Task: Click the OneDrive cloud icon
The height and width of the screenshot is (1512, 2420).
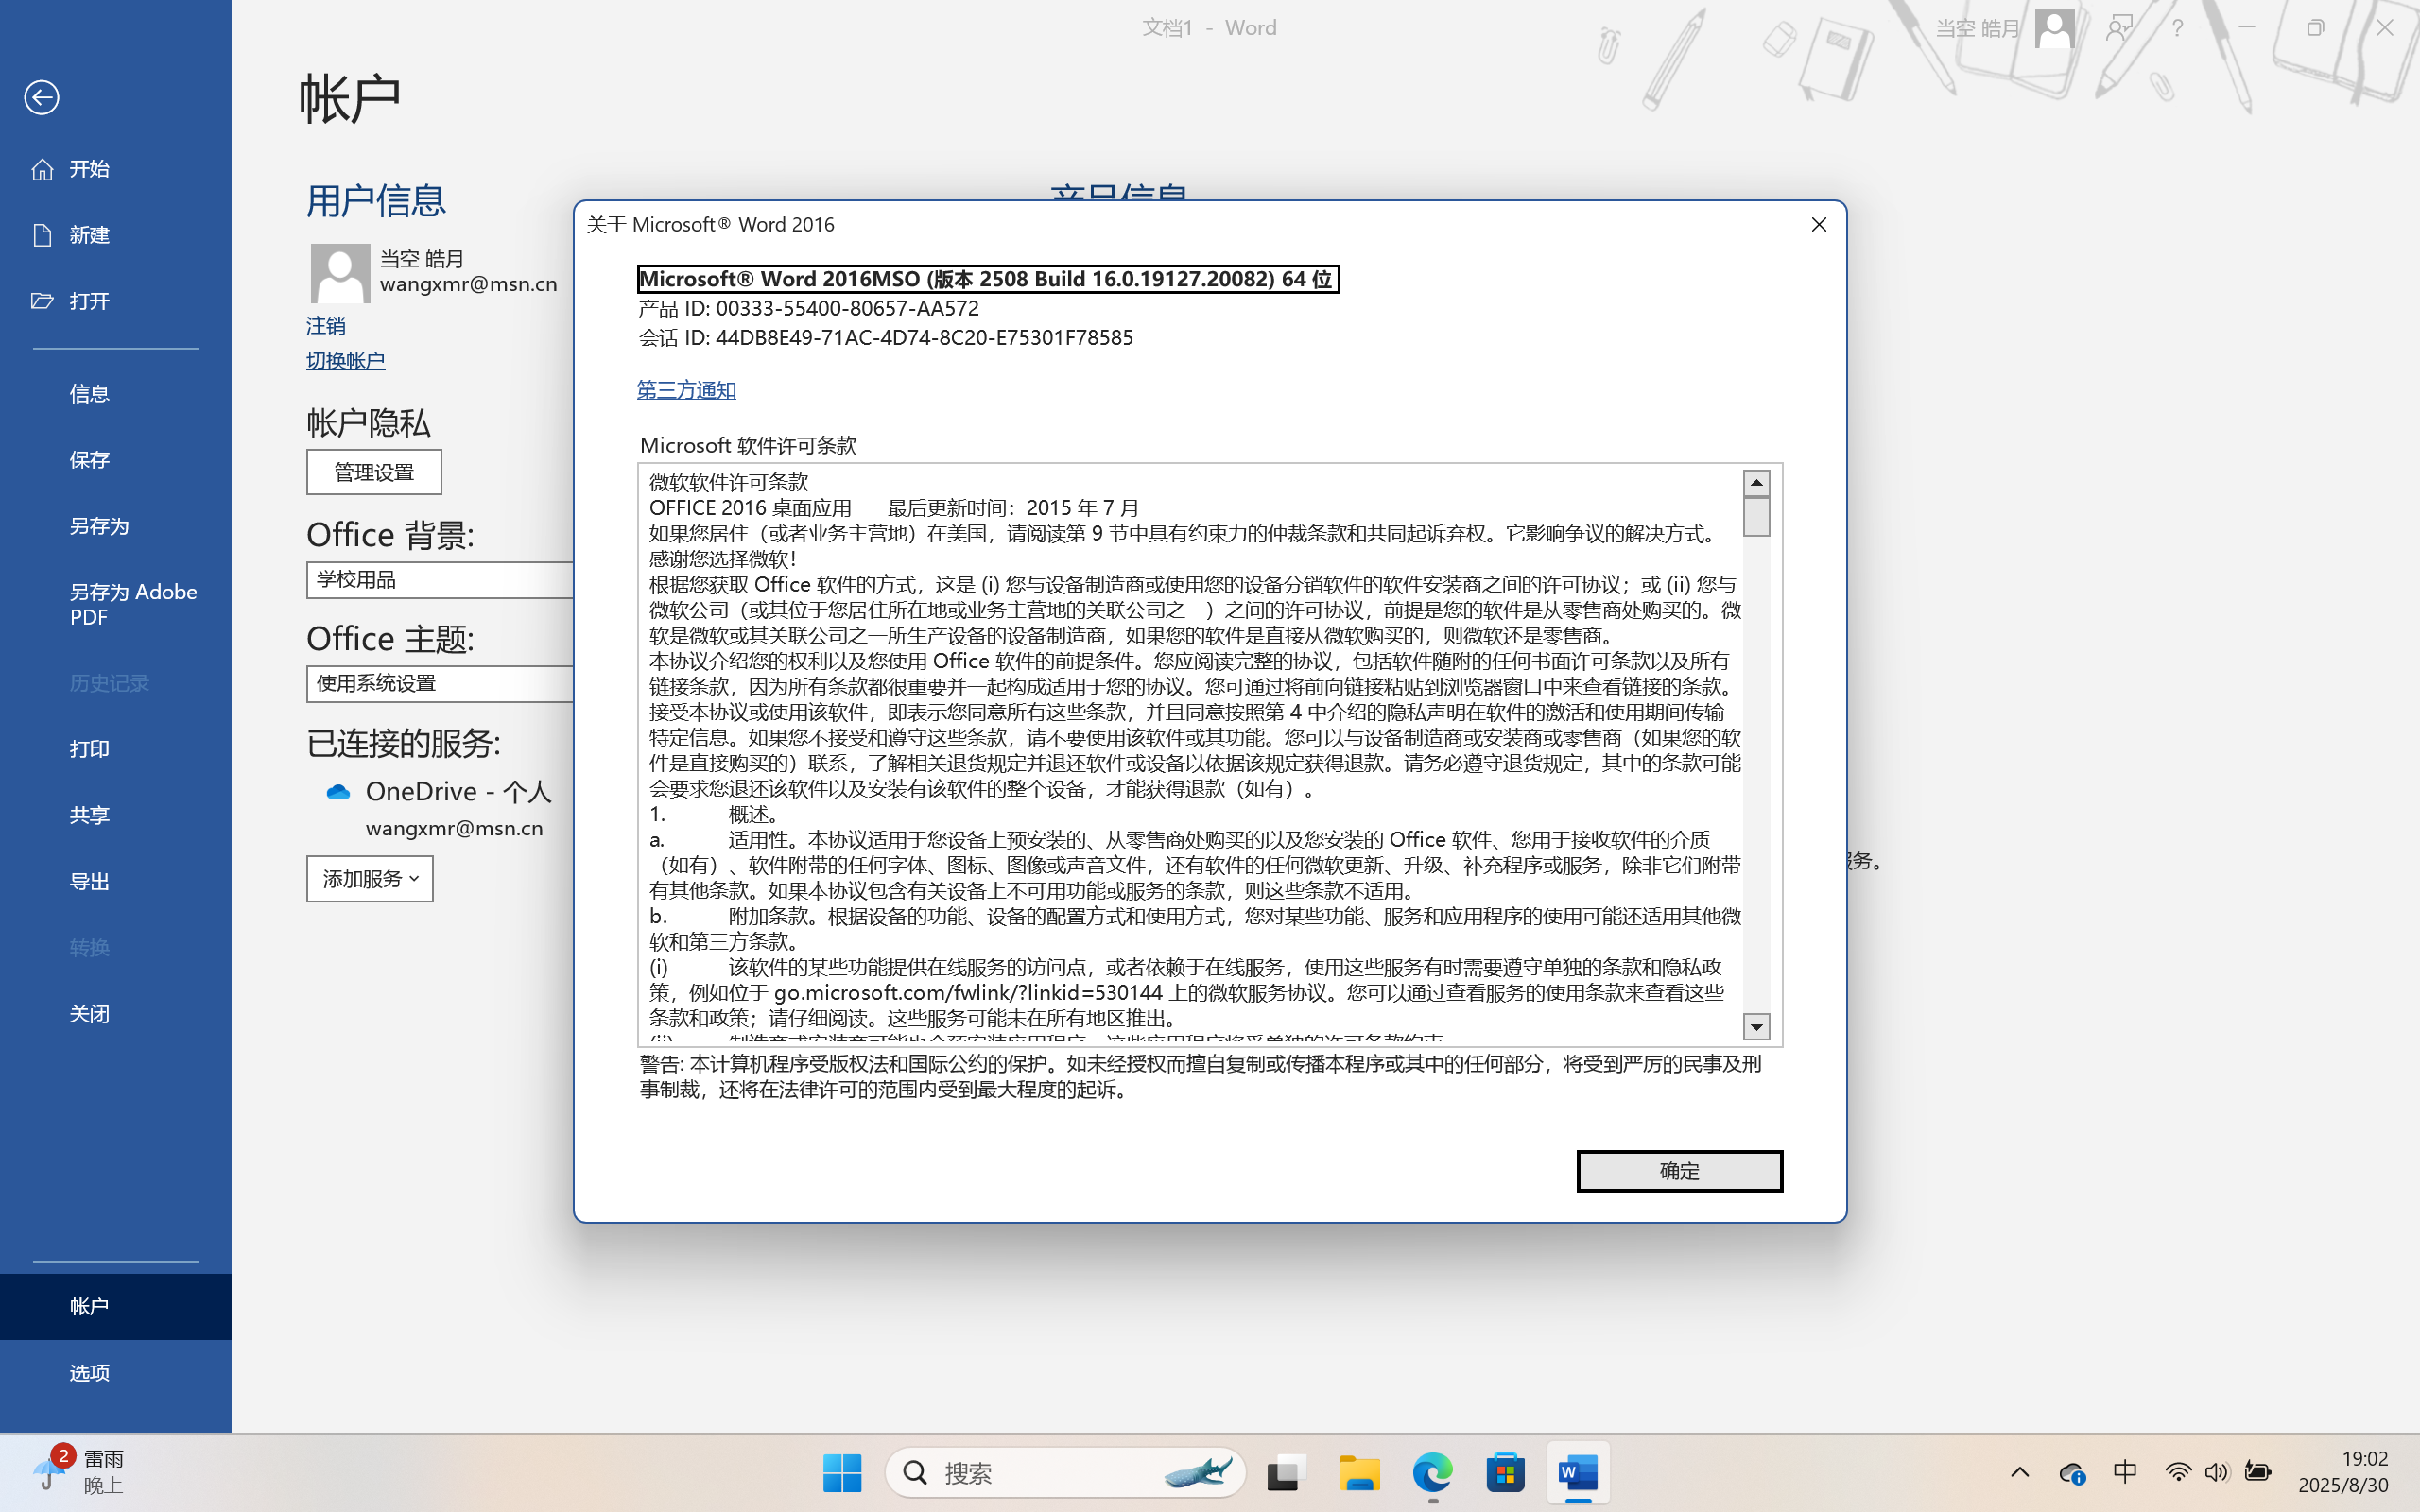Action: point(338,792)
